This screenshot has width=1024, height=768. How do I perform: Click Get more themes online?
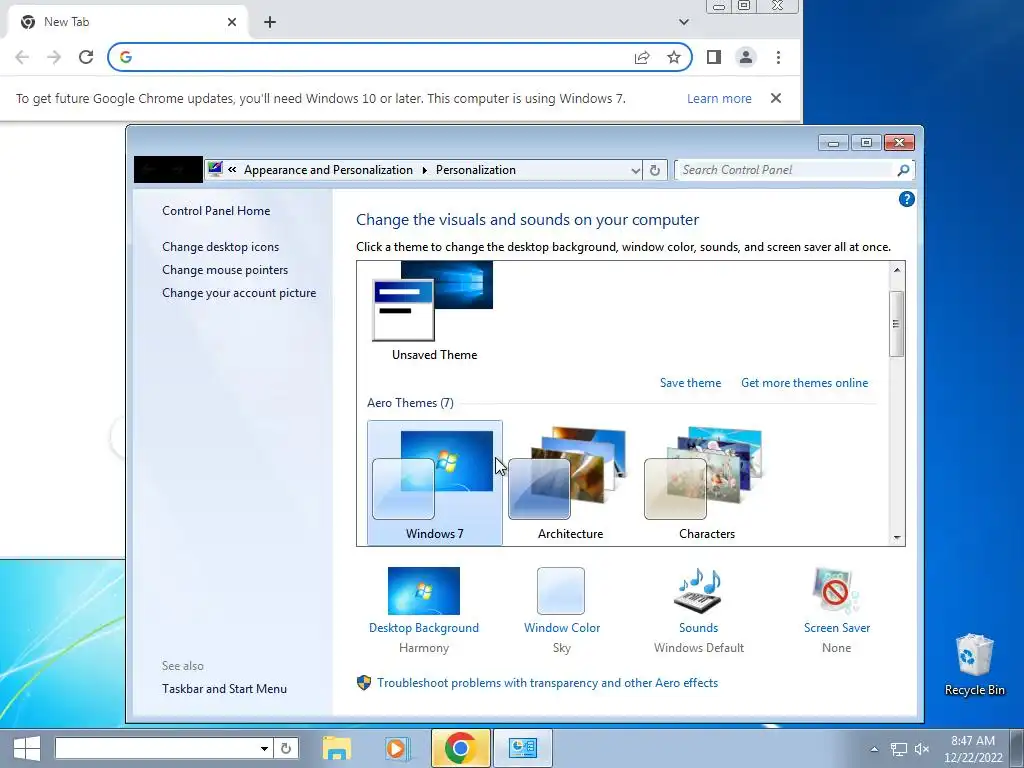[x=805, y=383]
